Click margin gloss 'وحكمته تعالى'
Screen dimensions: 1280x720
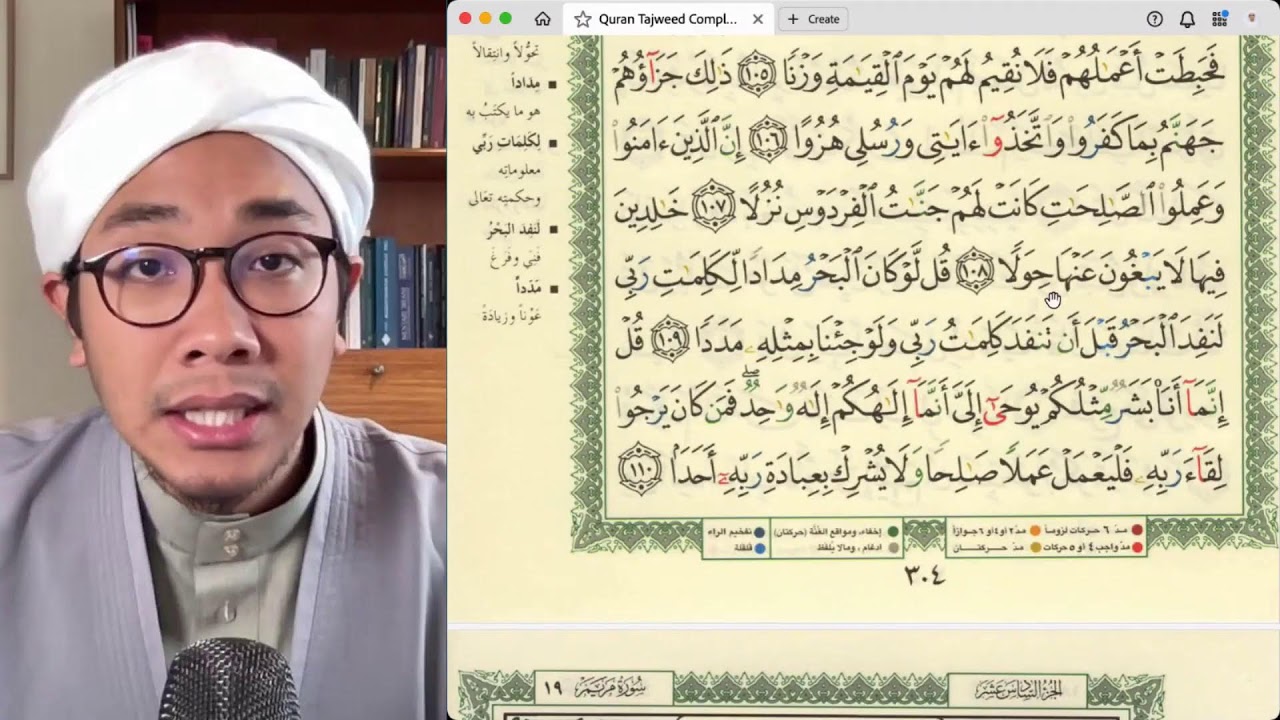pyautogui.click(x=503, y=199)
